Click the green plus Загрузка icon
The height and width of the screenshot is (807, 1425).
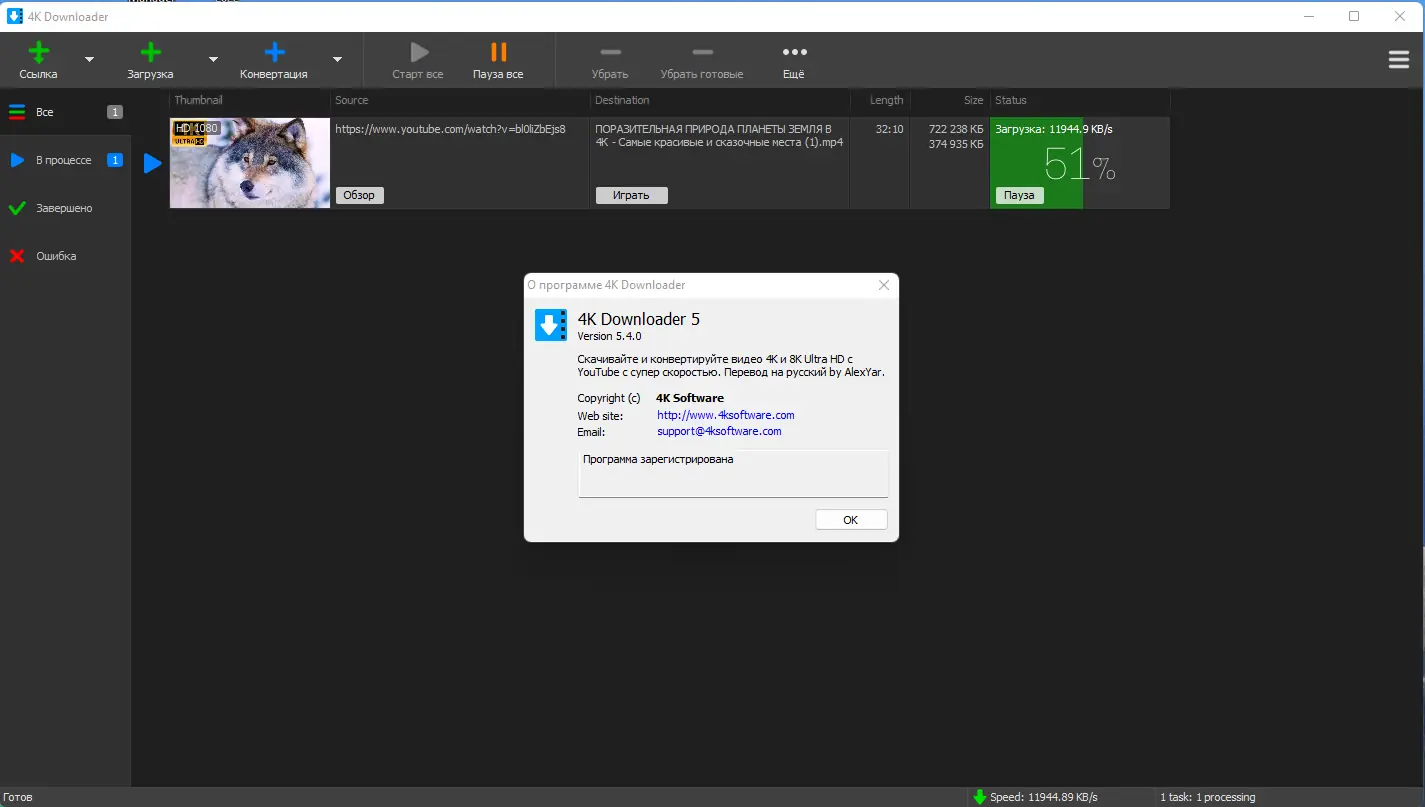(x=150, y=53)
